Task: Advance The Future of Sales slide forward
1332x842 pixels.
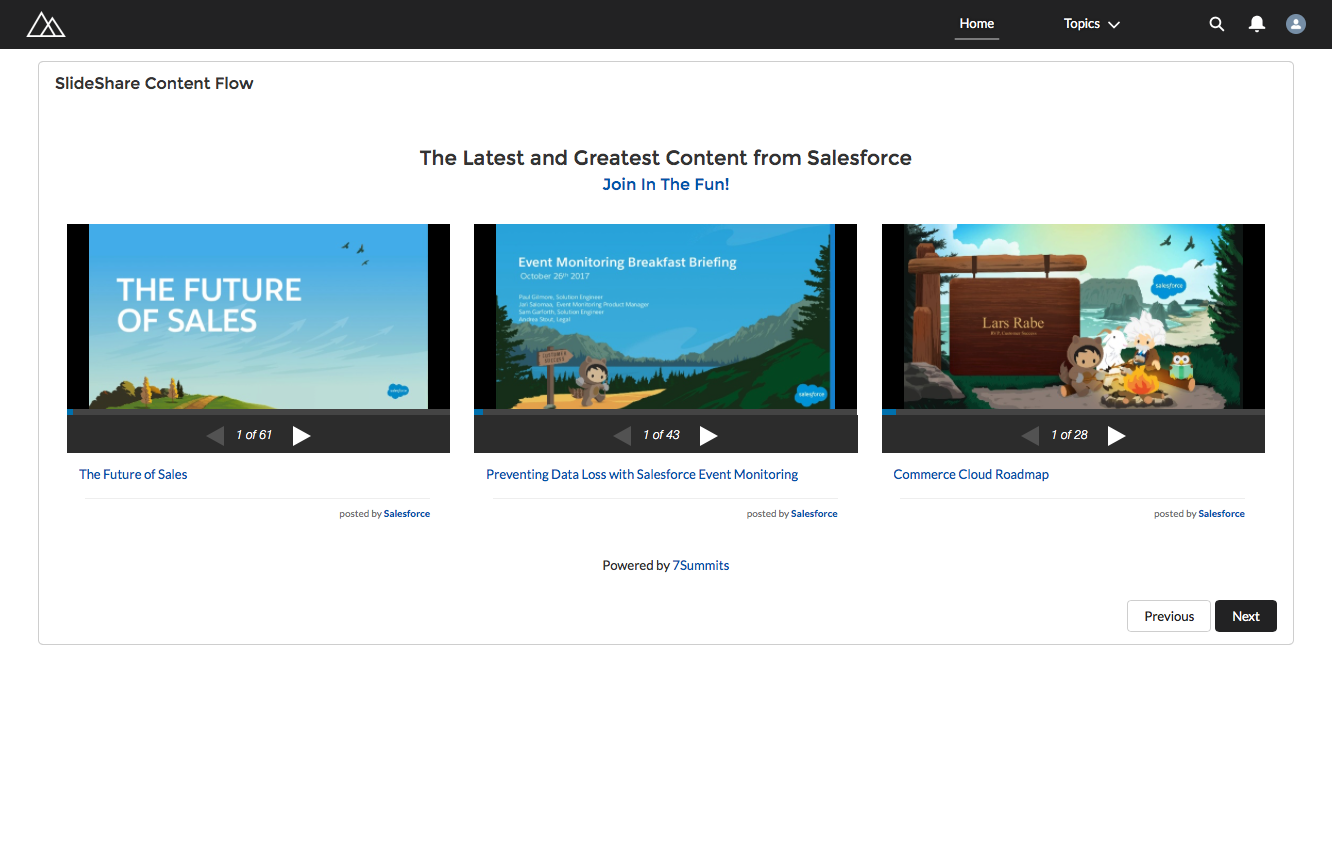Action: click(302, 435)
